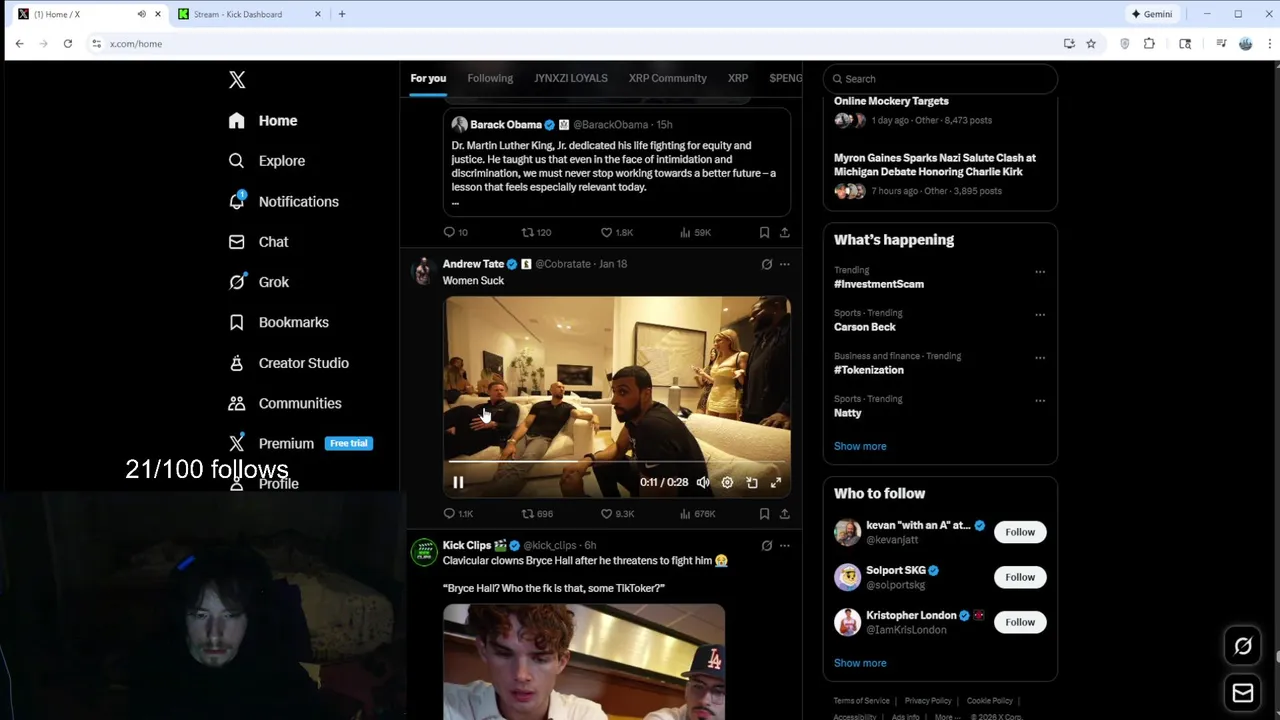Open Notifications in sidebar
This screenshot has width=1280, height=720.
click(x=283, y=201)
